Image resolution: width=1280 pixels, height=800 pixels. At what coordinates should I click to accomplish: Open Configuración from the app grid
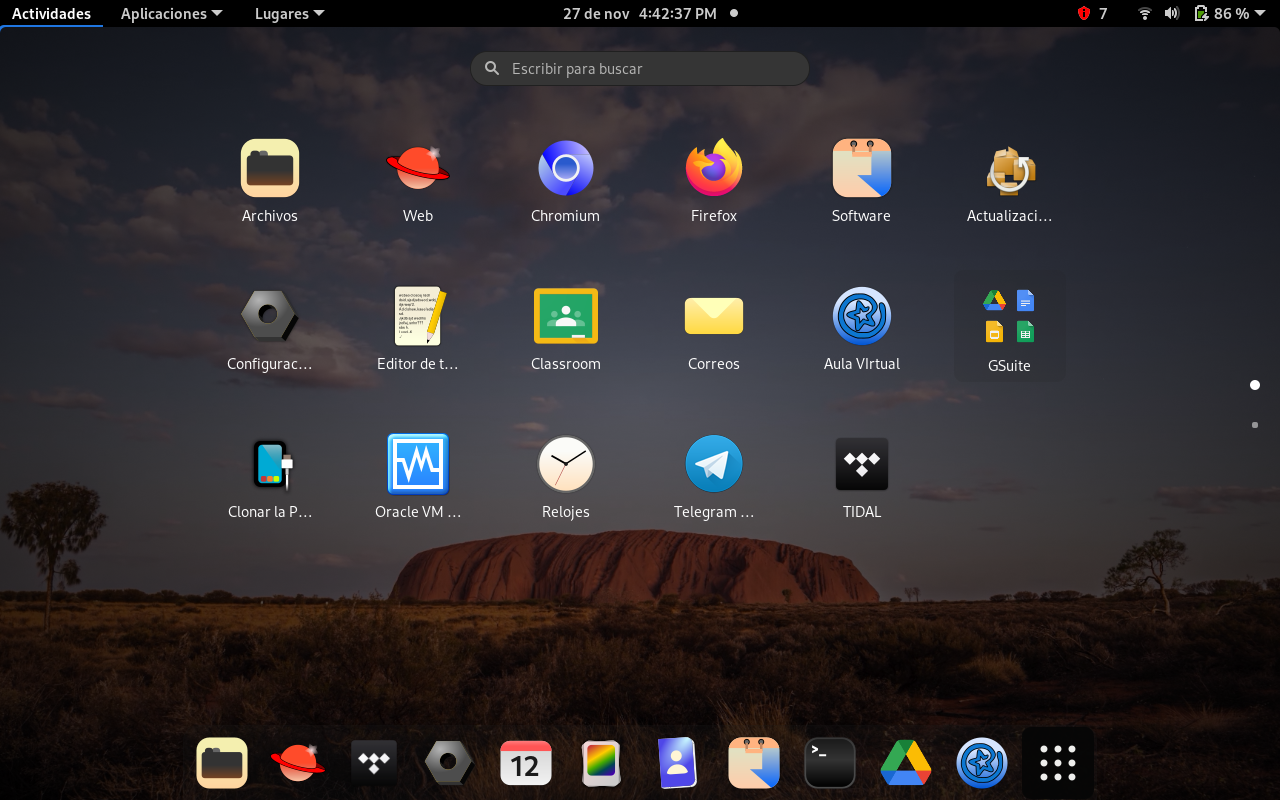pyautogui.click(x=270, y=316)
